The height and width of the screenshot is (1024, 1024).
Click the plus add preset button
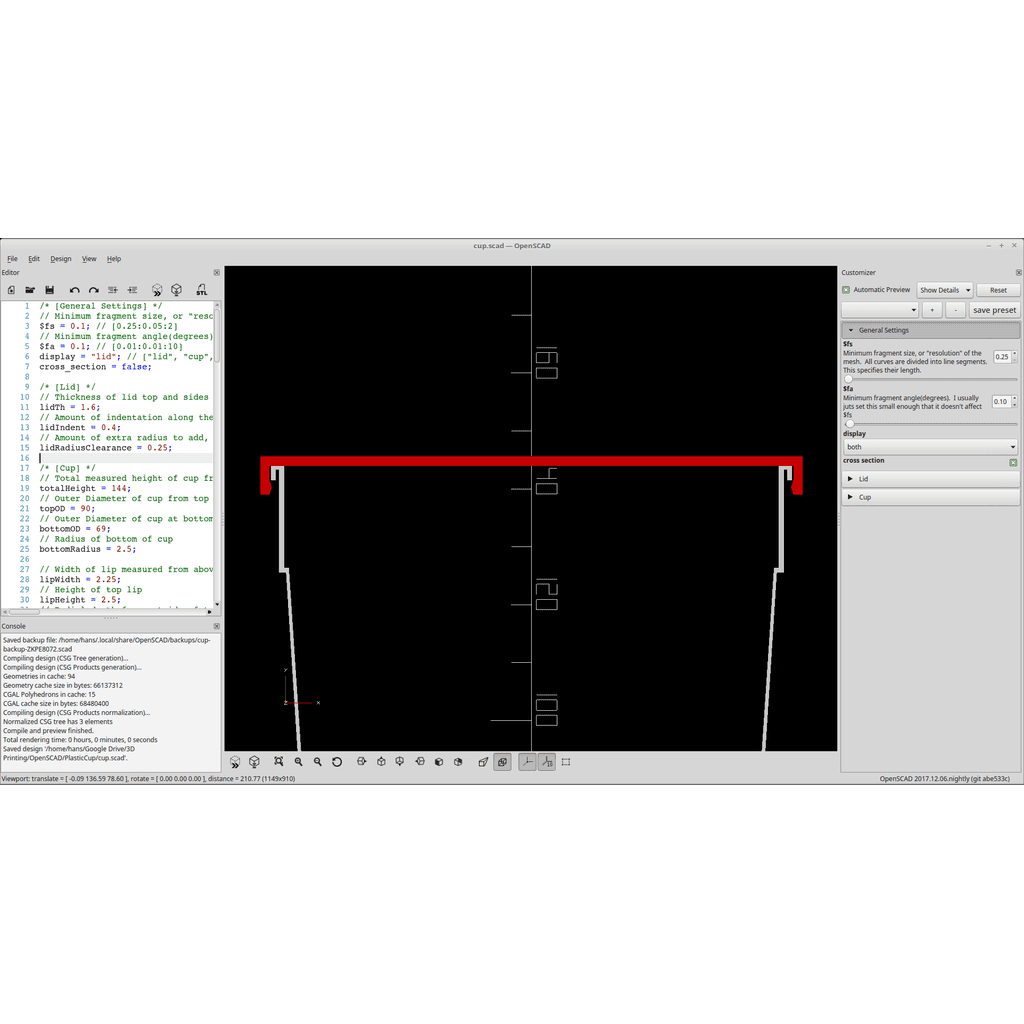point(932,310)
